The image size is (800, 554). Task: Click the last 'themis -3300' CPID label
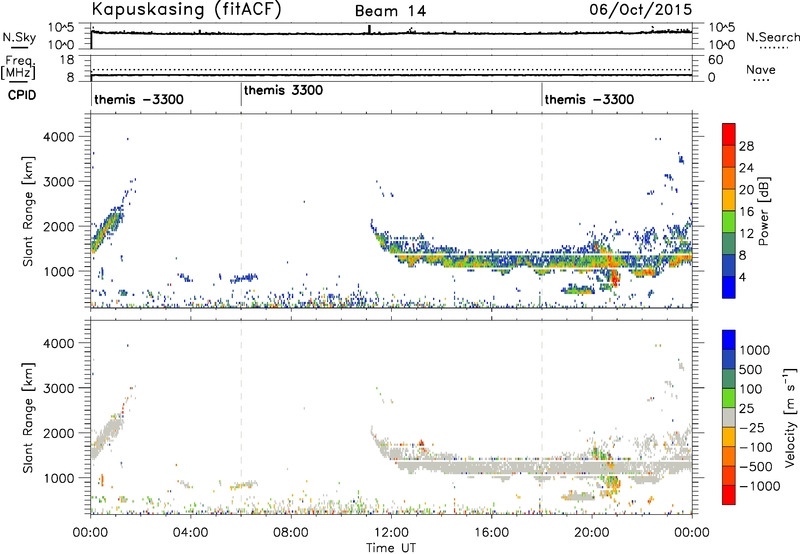tap(589, 99)
